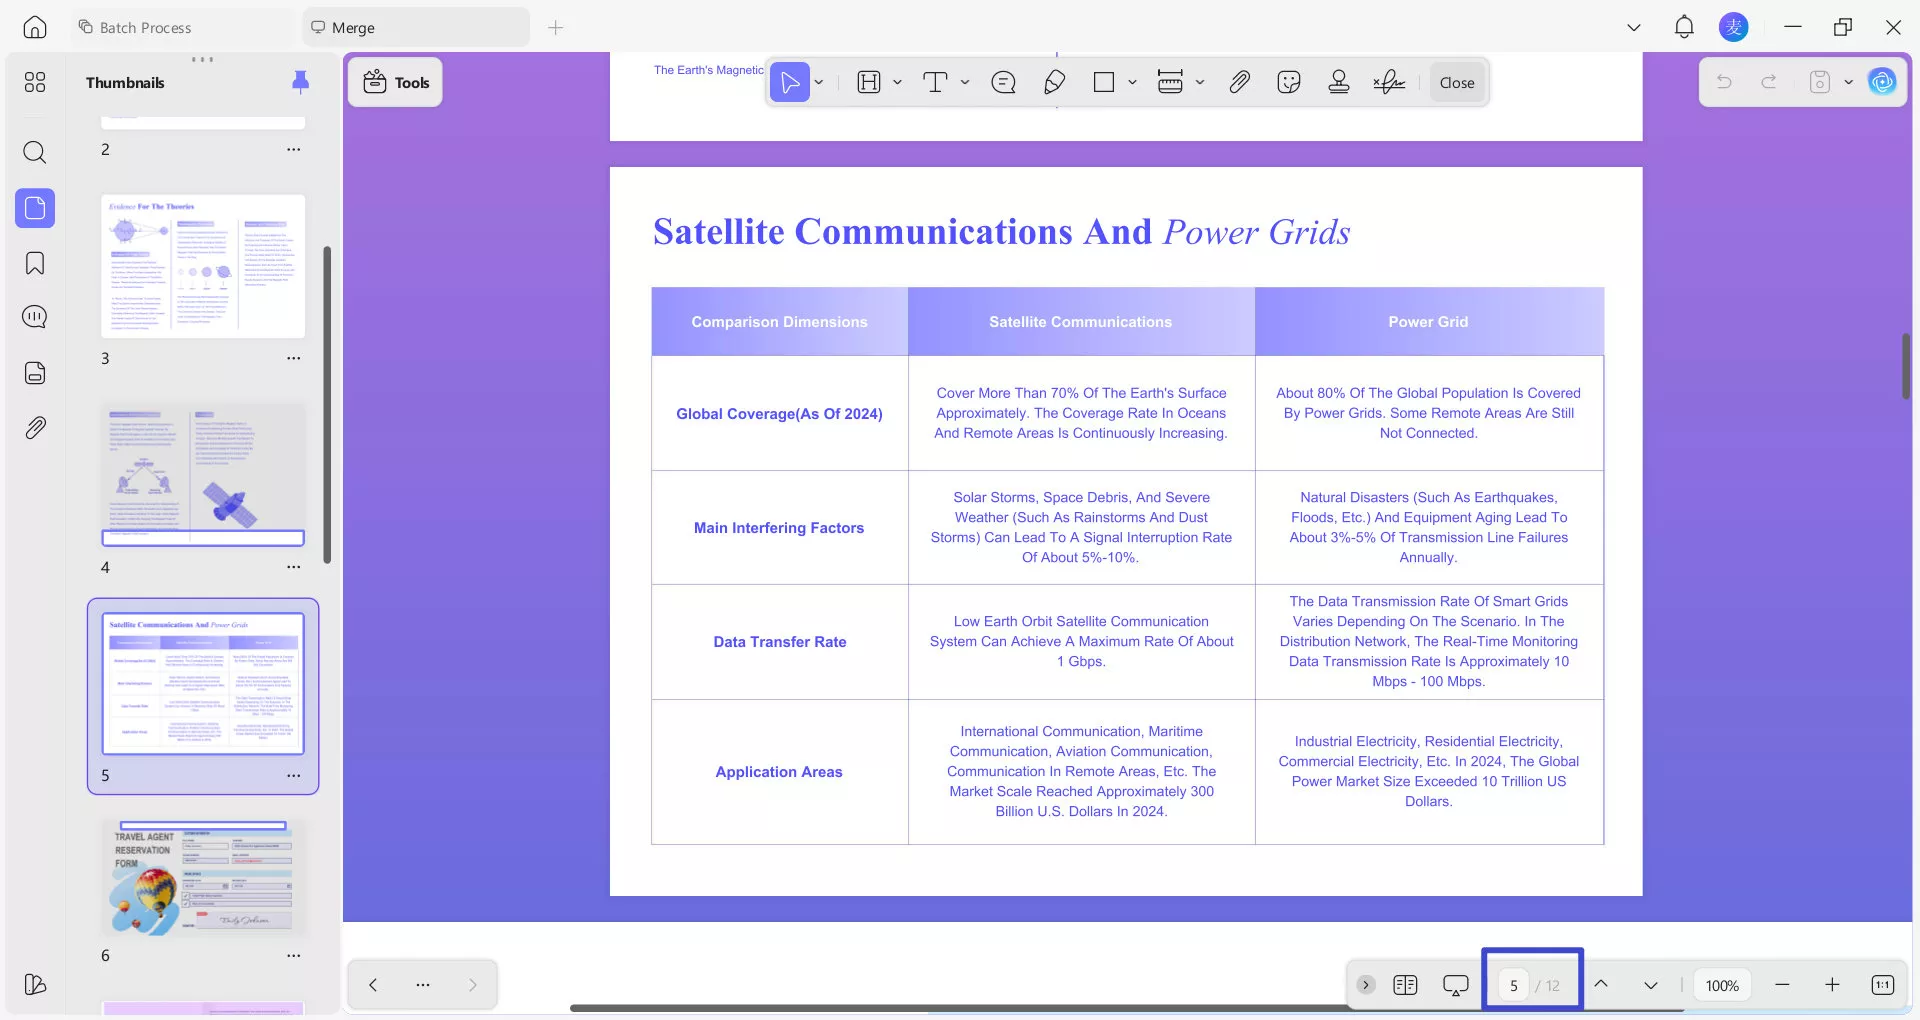This screenshot has height=1020, width=1920.
Task: Go to next page arrow
Action: [1651, 985]
